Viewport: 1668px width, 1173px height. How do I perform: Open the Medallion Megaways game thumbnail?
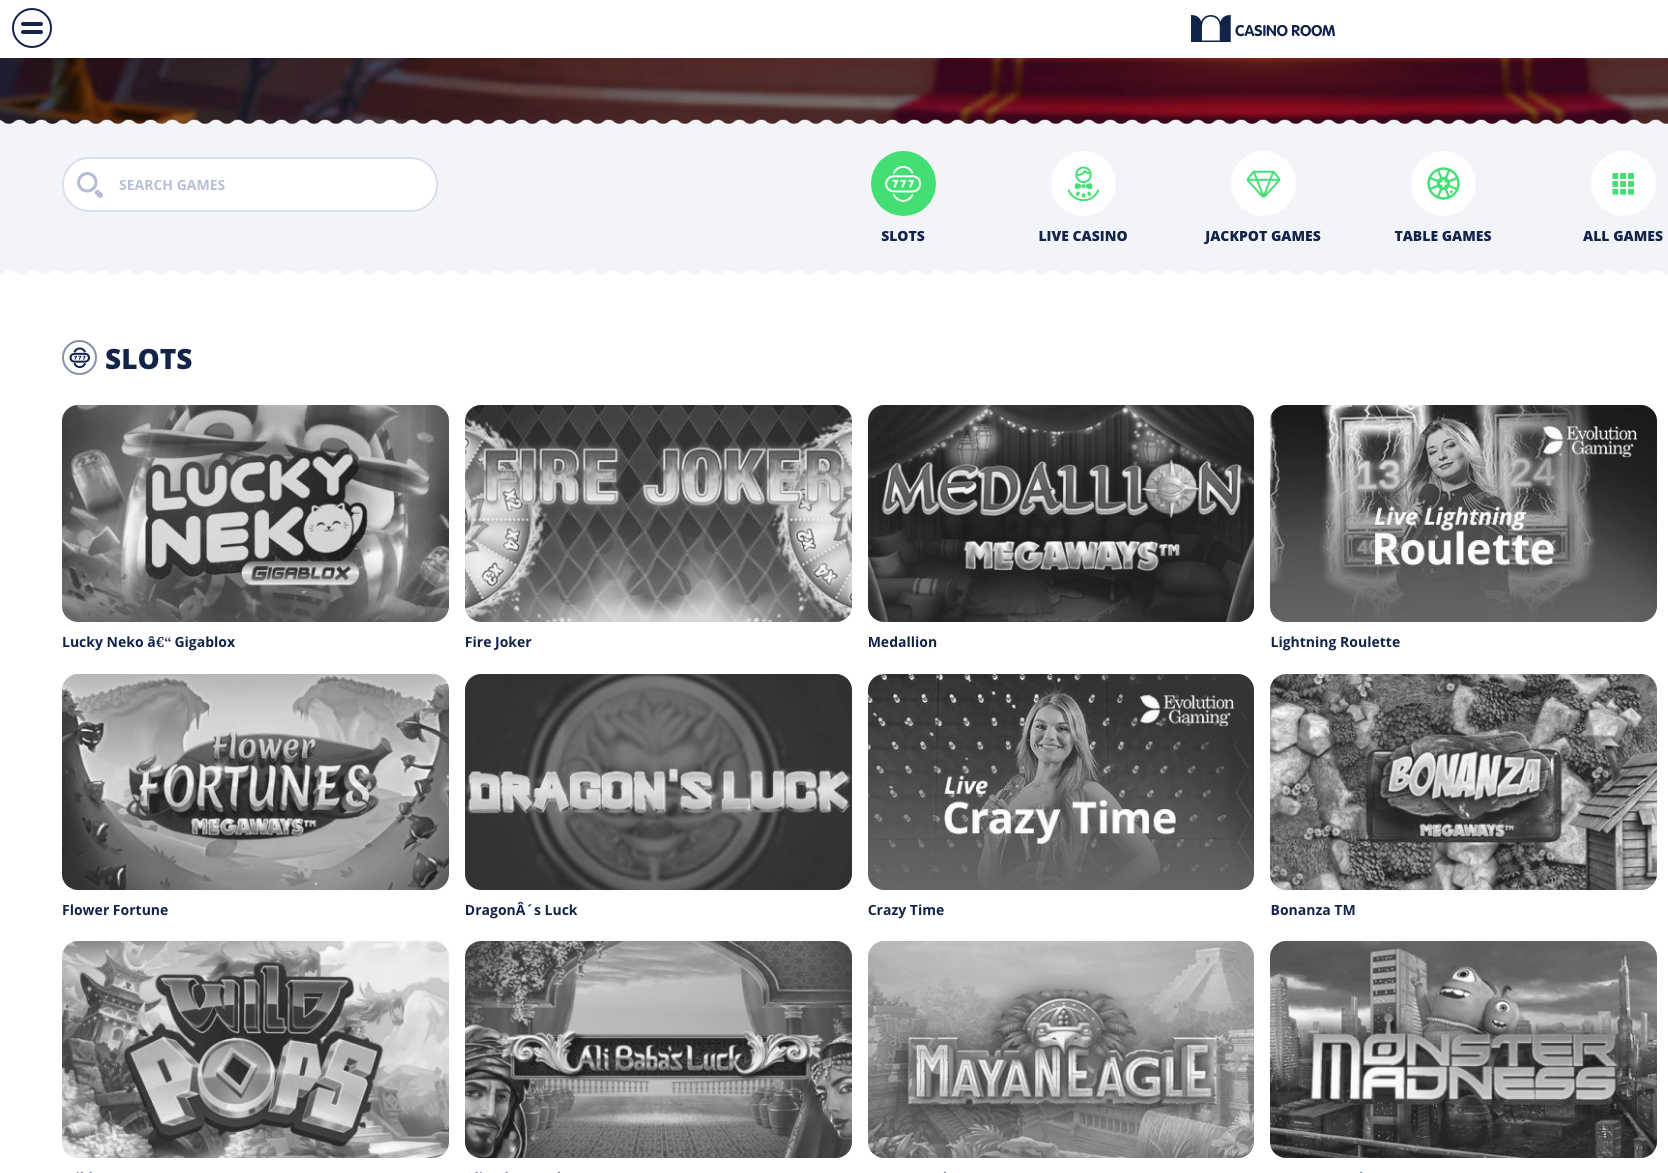point(1061,513)
